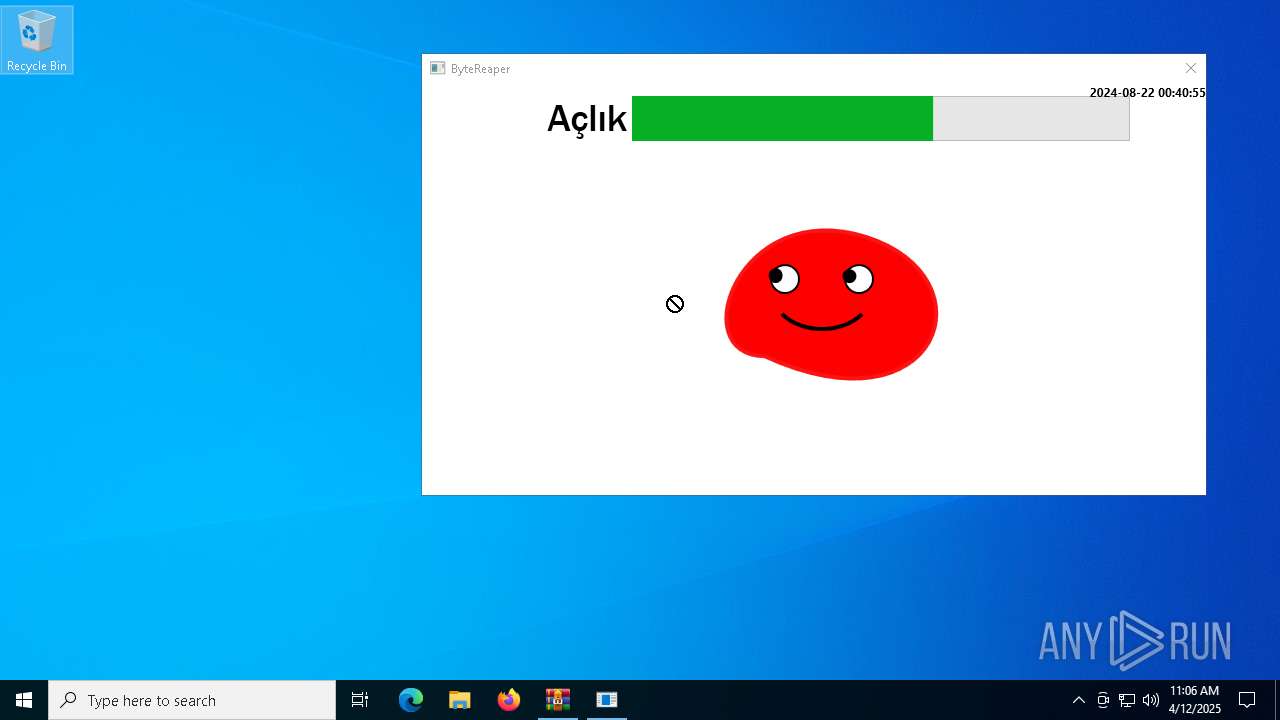
Task: Click the green Açlık hunger progress bar
Action: tap(880, 118)
